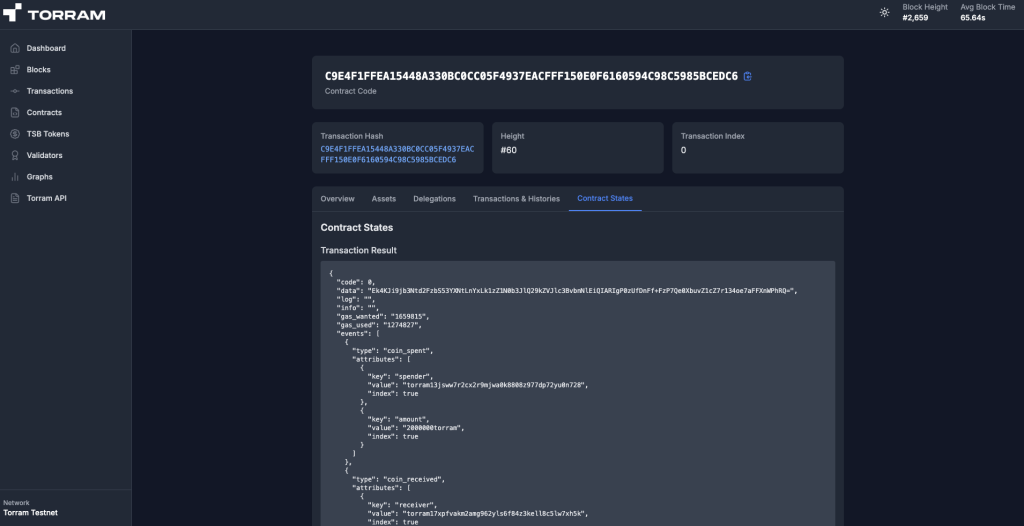Click the Torram Testnet network label
This screenshot has height=526, width=1024.
click(31, 513)
